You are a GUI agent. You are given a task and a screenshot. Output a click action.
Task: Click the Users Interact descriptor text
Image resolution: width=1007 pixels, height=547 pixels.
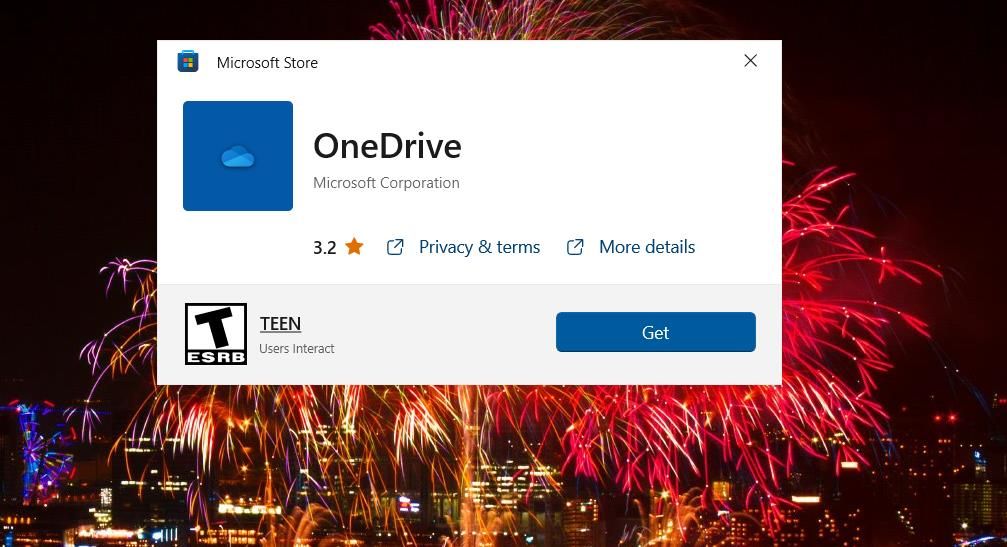pyautogui.click(x=297, y=349)
